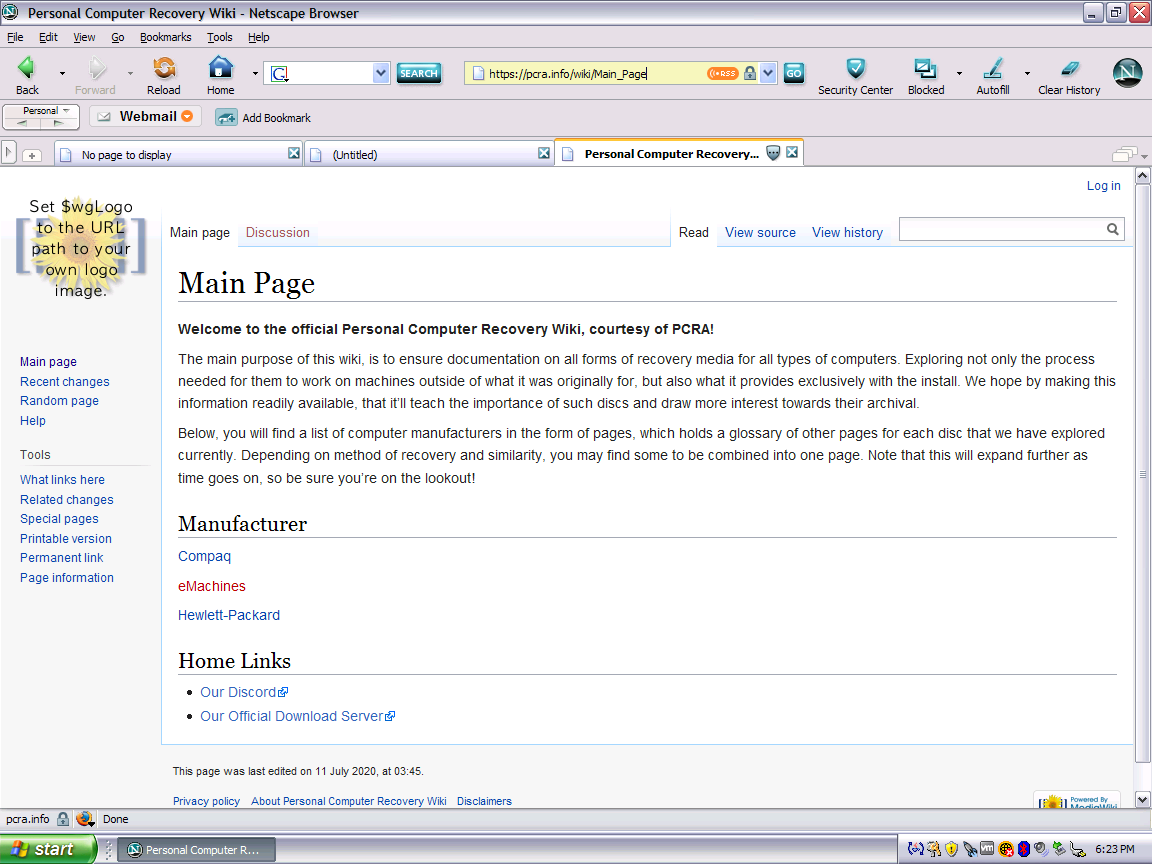The image size is (1152, 864).
Task: Close the Personal Computer Recovery tab
Action: coord(792,152)
